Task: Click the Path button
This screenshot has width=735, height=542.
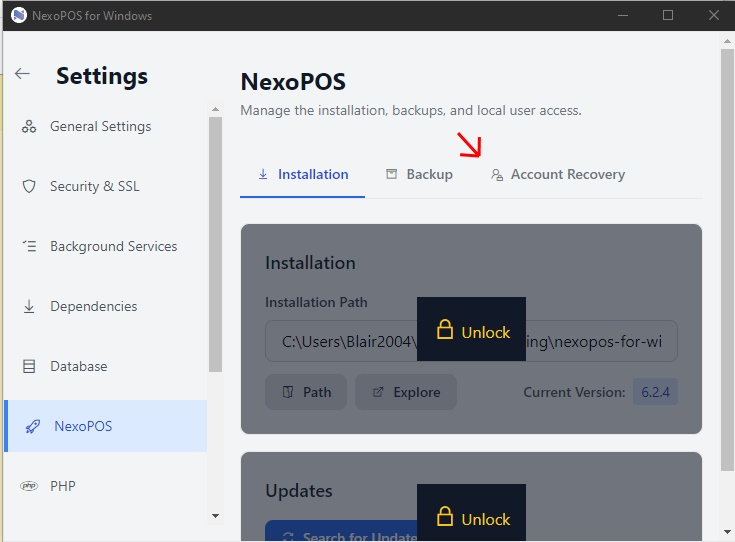Action: point(306,392)
